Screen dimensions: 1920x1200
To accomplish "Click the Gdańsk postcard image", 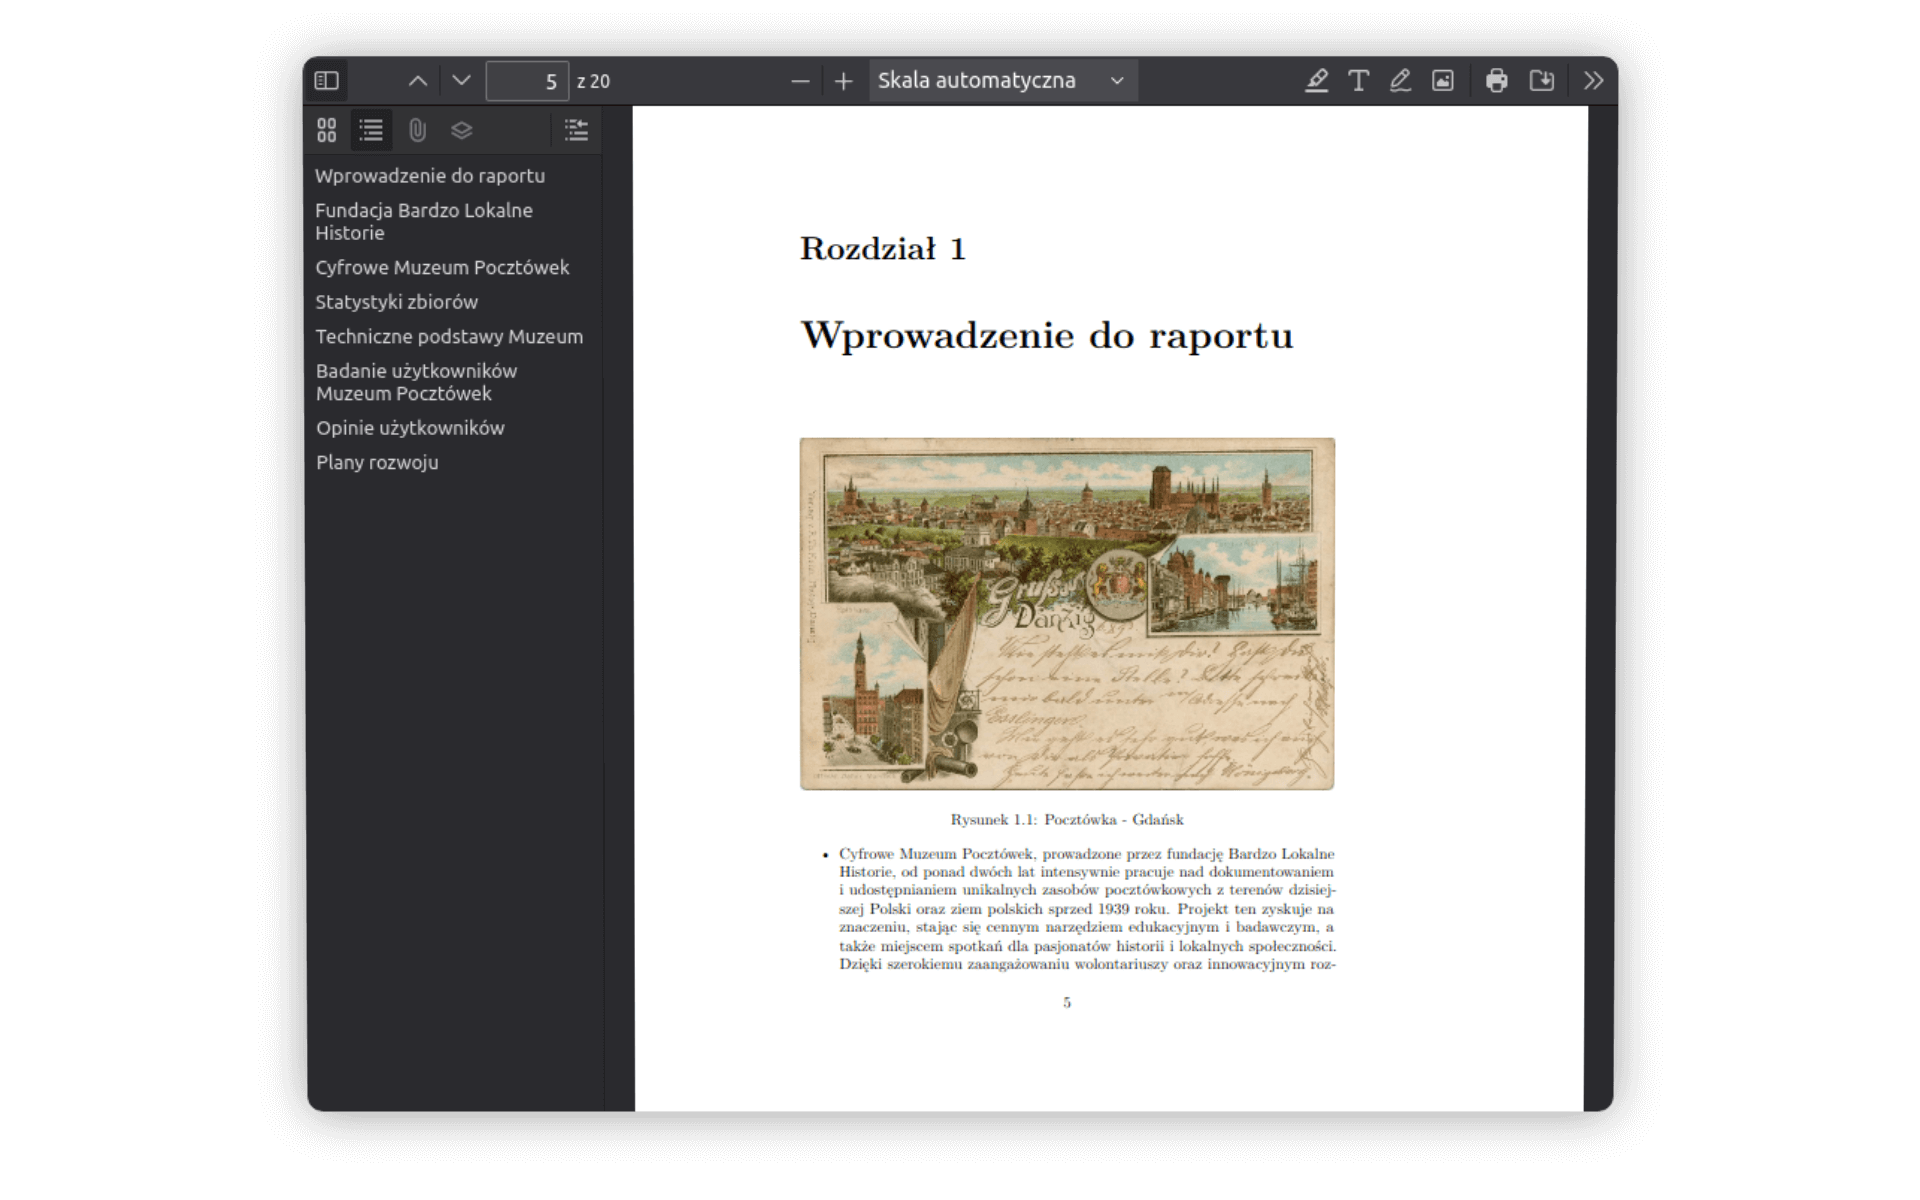I will click(x=1067, y=614).
